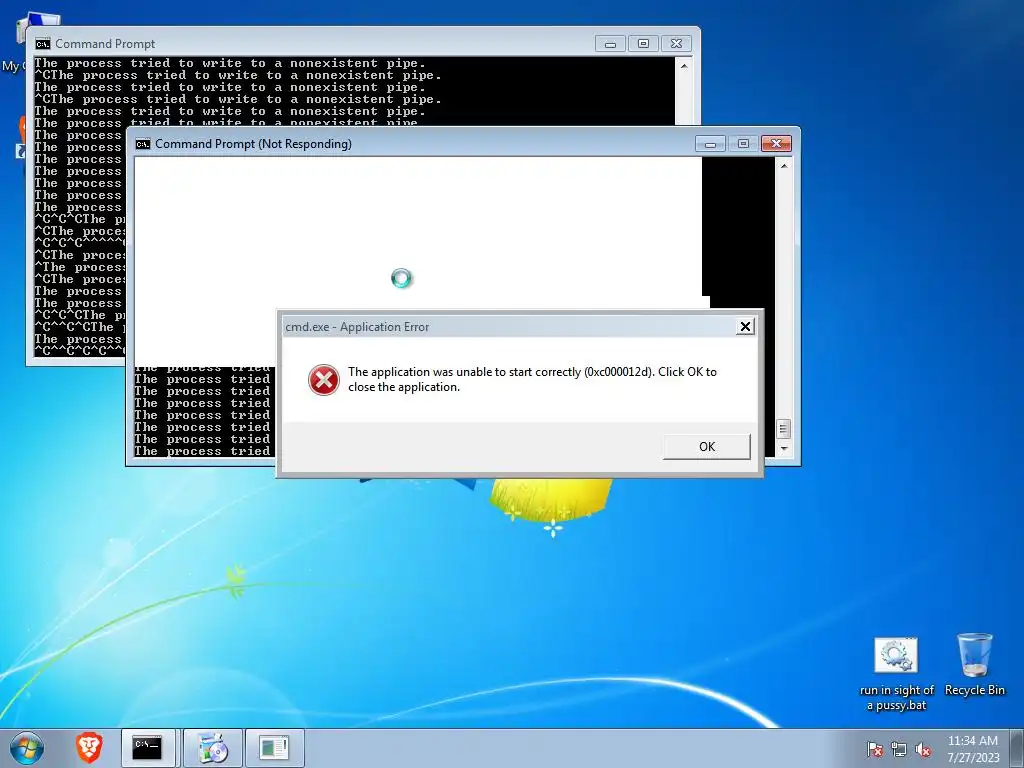Image resolution: width=1024 pixels, height=768 pixels.
Task: Click the 'Command Prompt (Not Responding)' title text
Action: pos(253,144)
